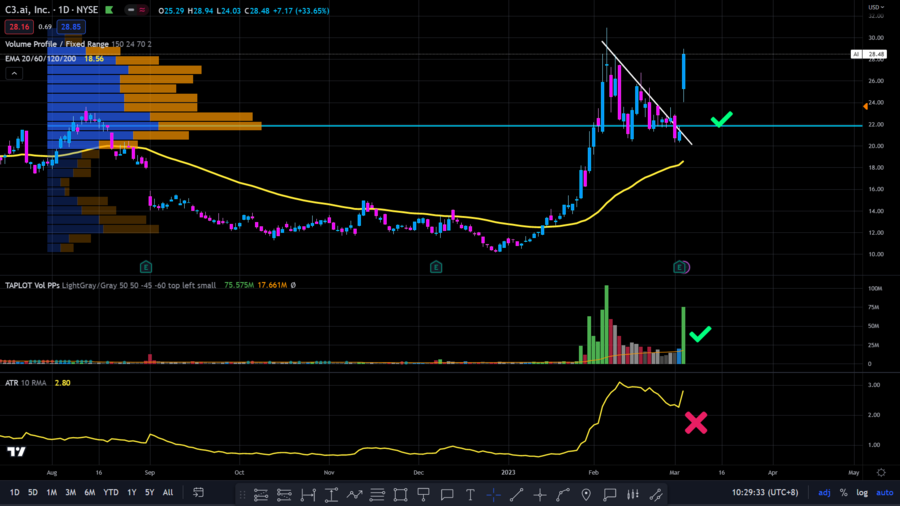Select the vertical price range measure tool
The image size is (900, 506).
[x=331, y=495]
